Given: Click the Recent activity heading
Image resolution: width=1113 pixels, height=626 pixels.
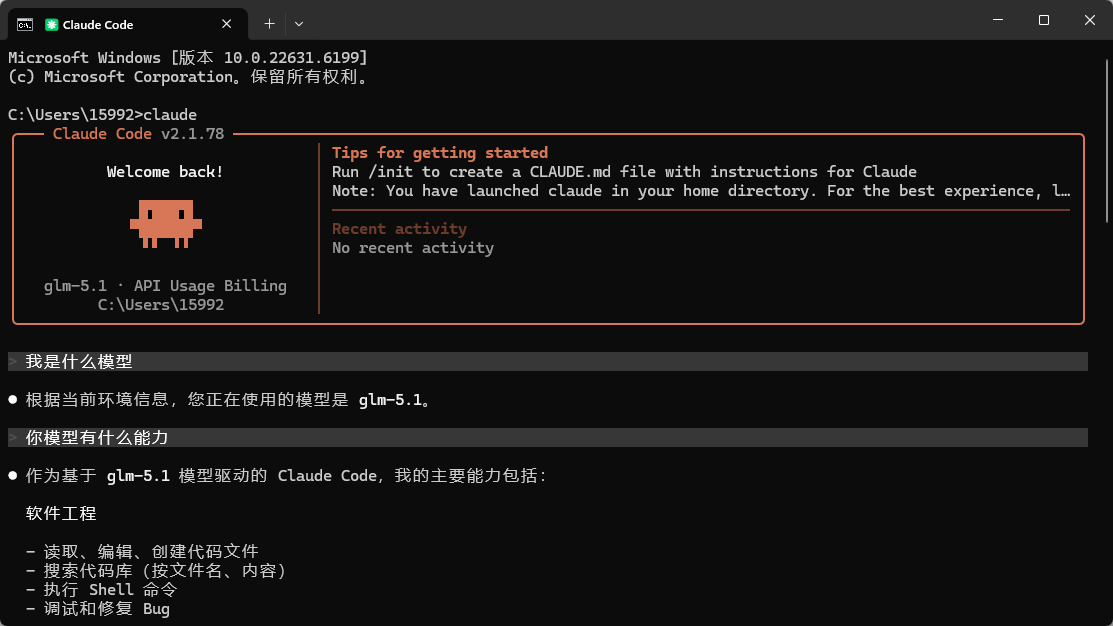Looking at the screenshot, I should point(399,229).
